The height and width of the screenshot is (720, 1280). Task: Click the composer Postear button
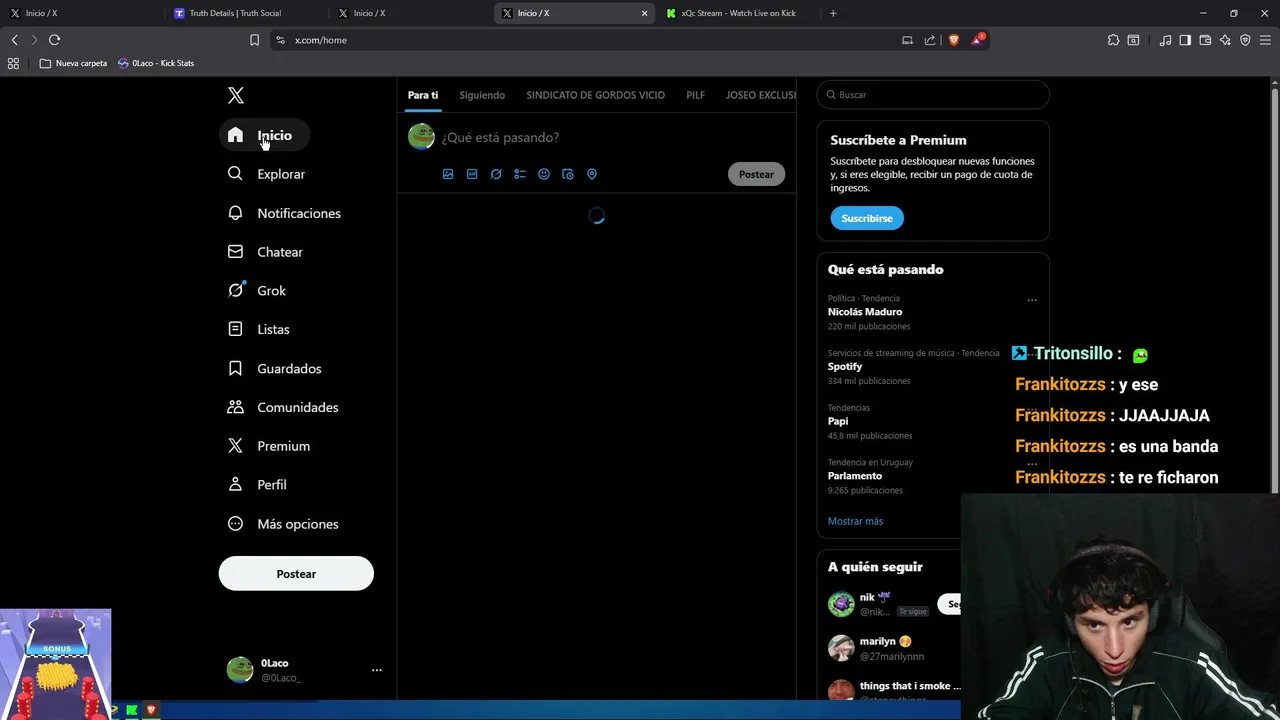[756, 174]
